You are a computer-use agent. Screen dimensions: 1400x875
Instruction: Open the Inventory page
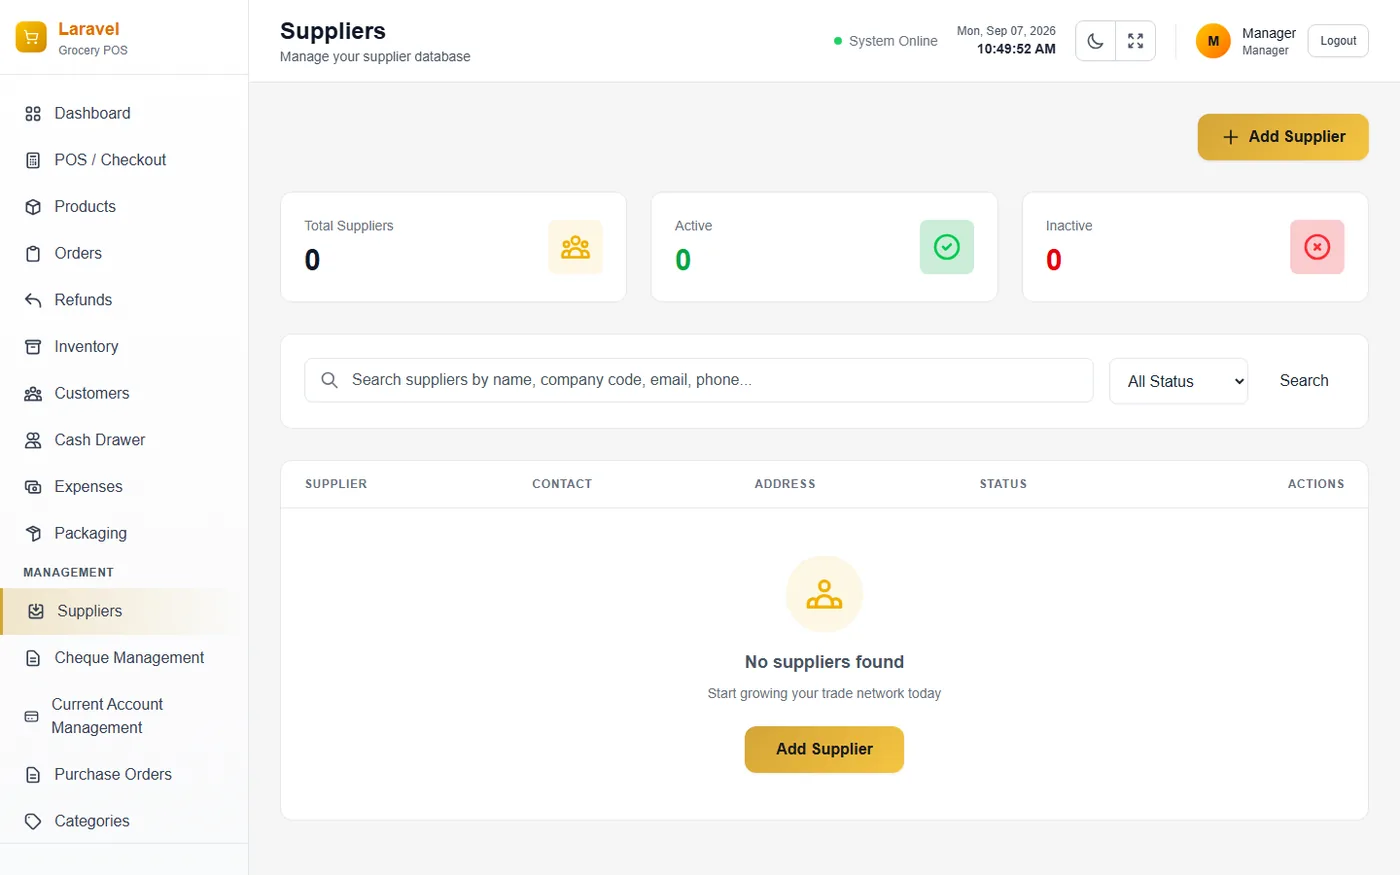click(x=124, y=347)
